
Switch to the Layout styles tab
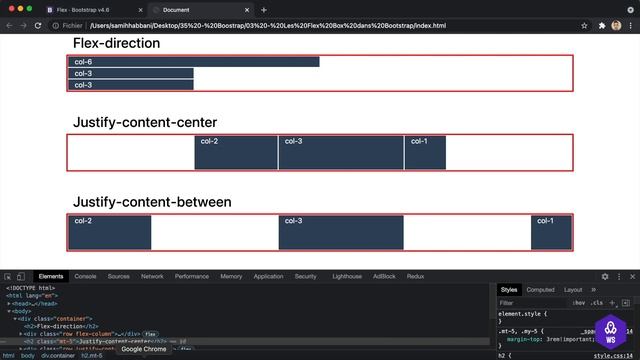(573, 290)
